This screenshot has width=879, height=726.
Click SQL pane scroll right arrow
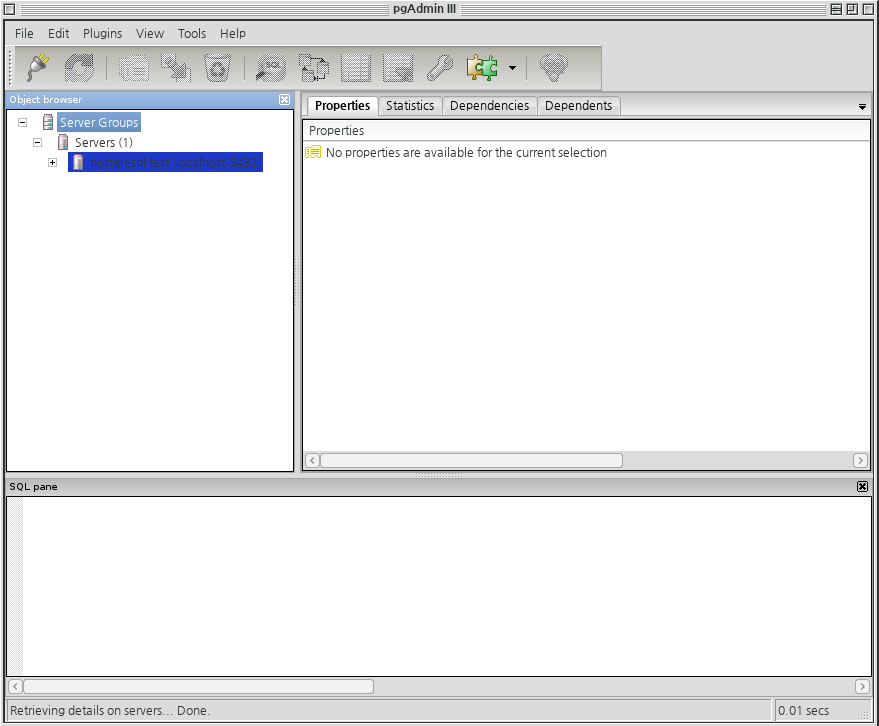click(x=862, y=686)
